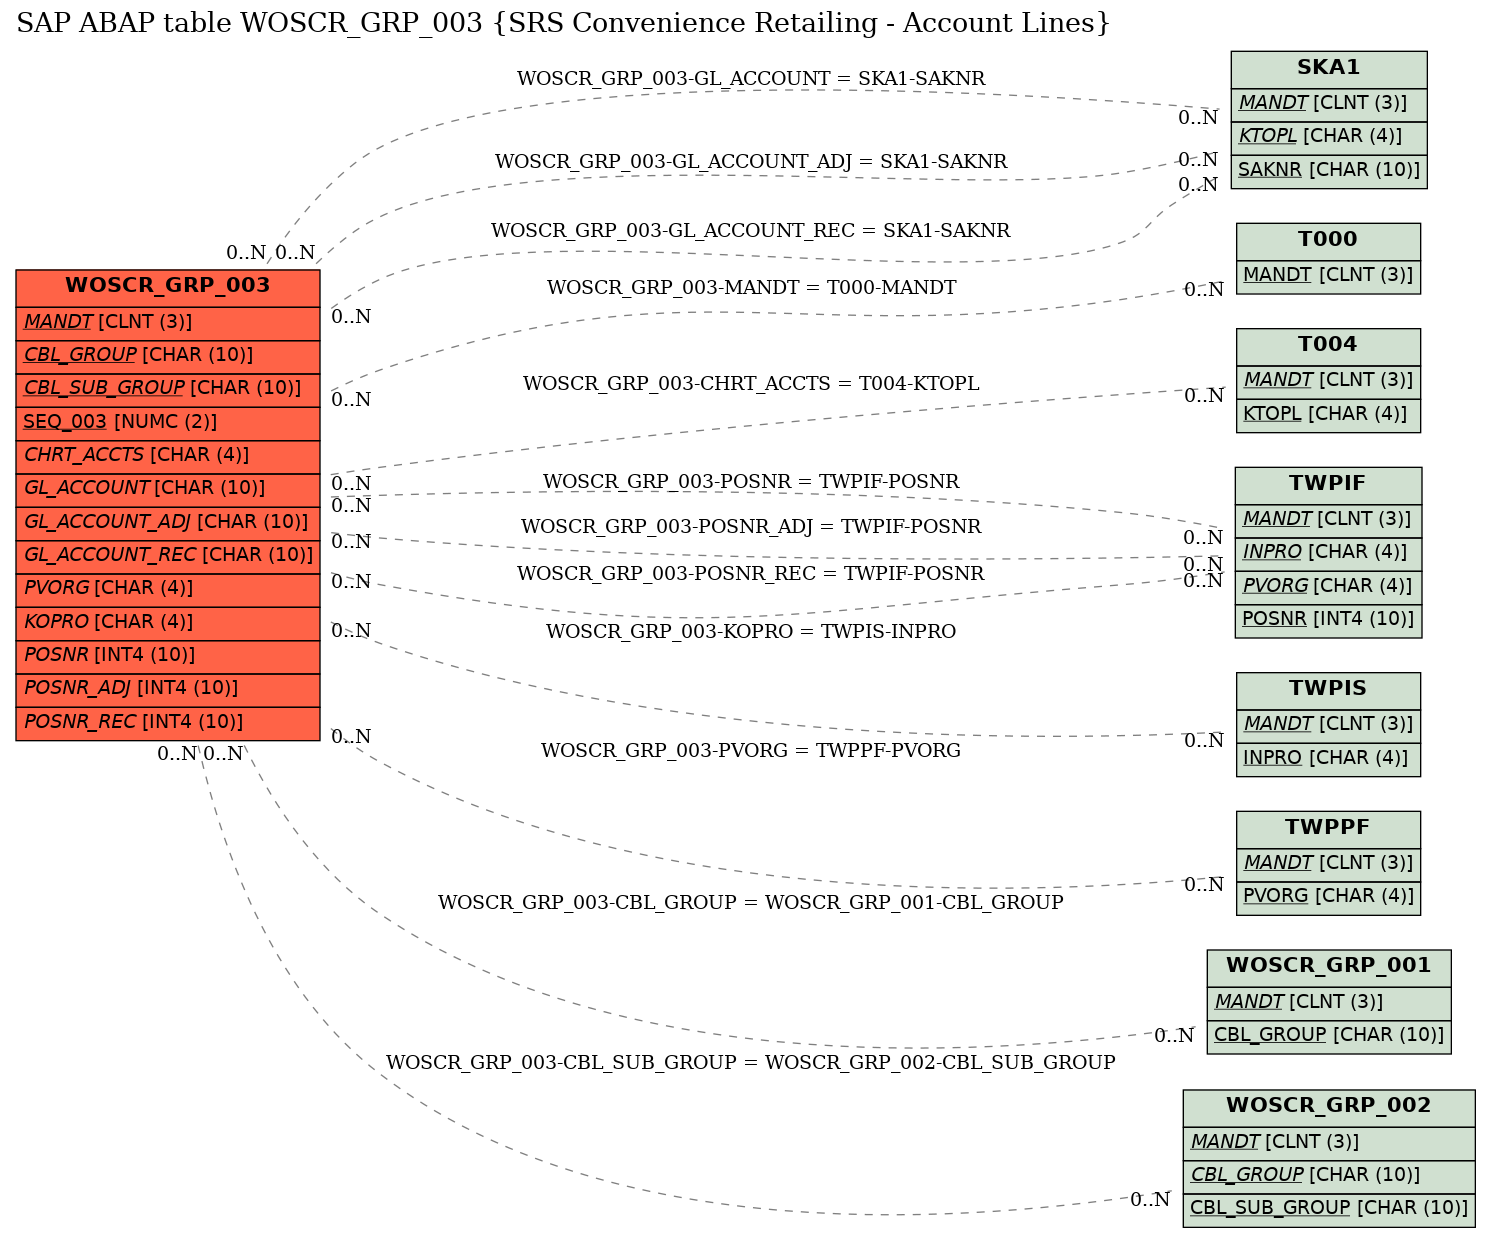The height and width of the screenshot is (1237, 1491).
Task: Click the diagram title SAP ABAP table WOSCR_GRP_003
Action: (563, 23)
